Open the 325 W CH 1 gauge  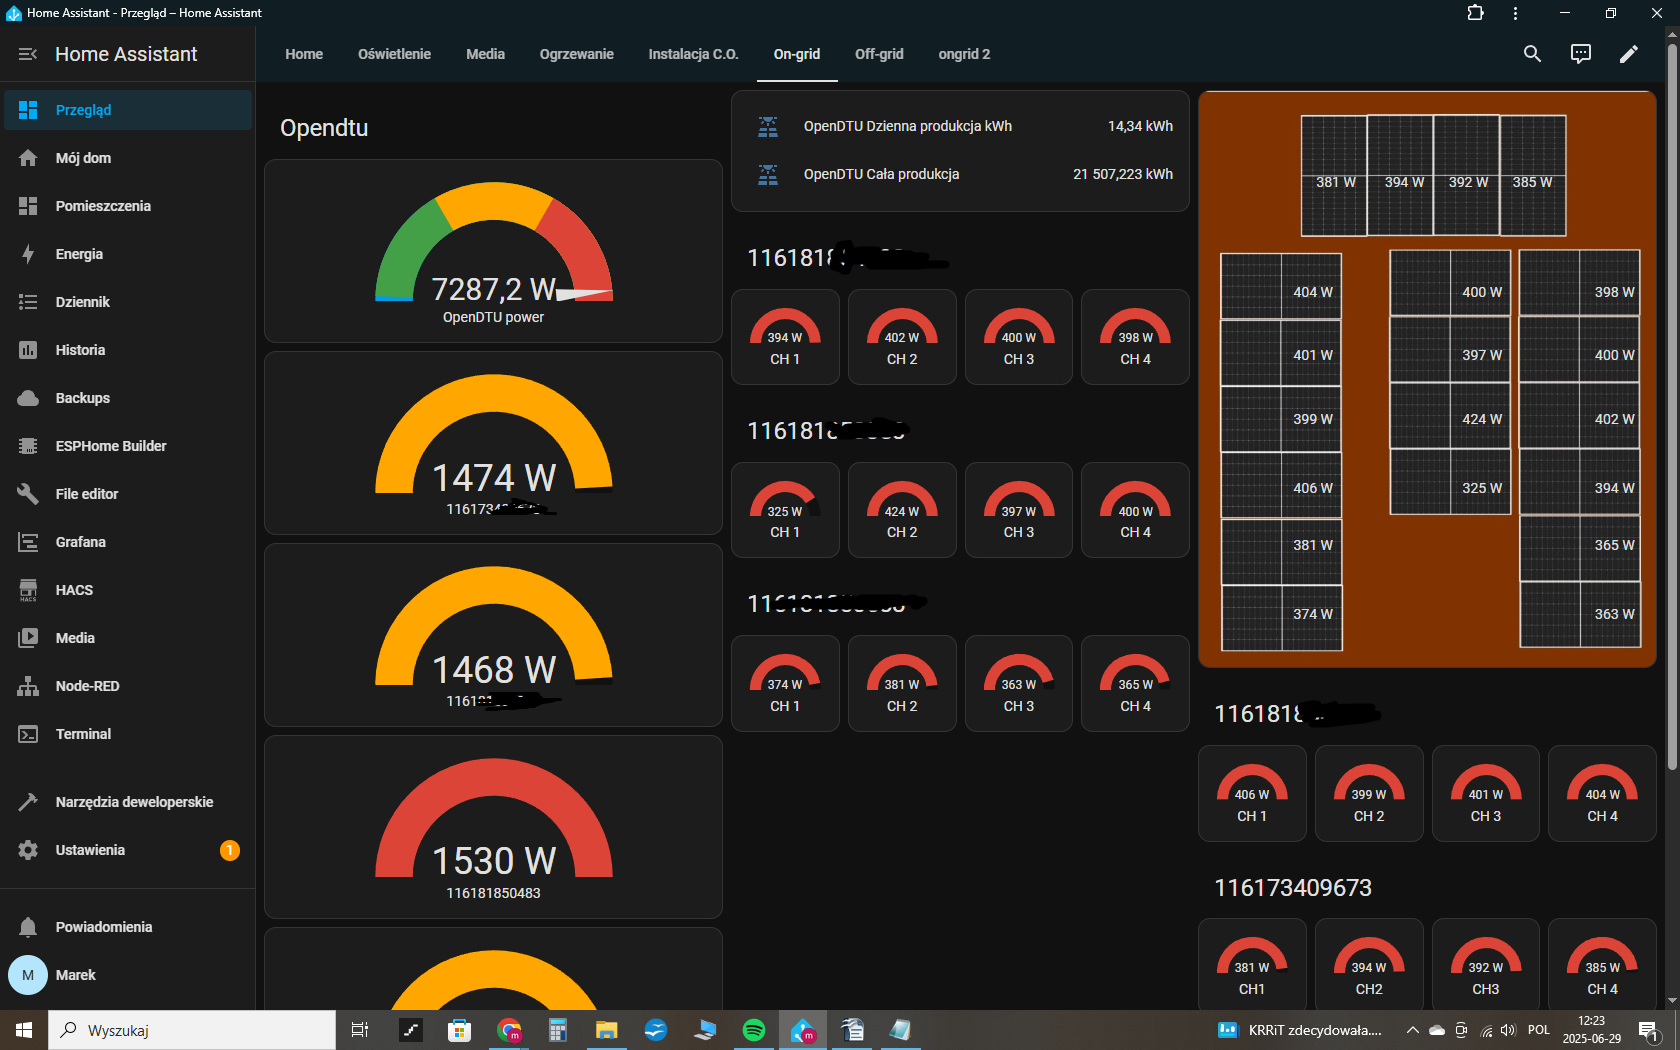[x=785, y=510]
